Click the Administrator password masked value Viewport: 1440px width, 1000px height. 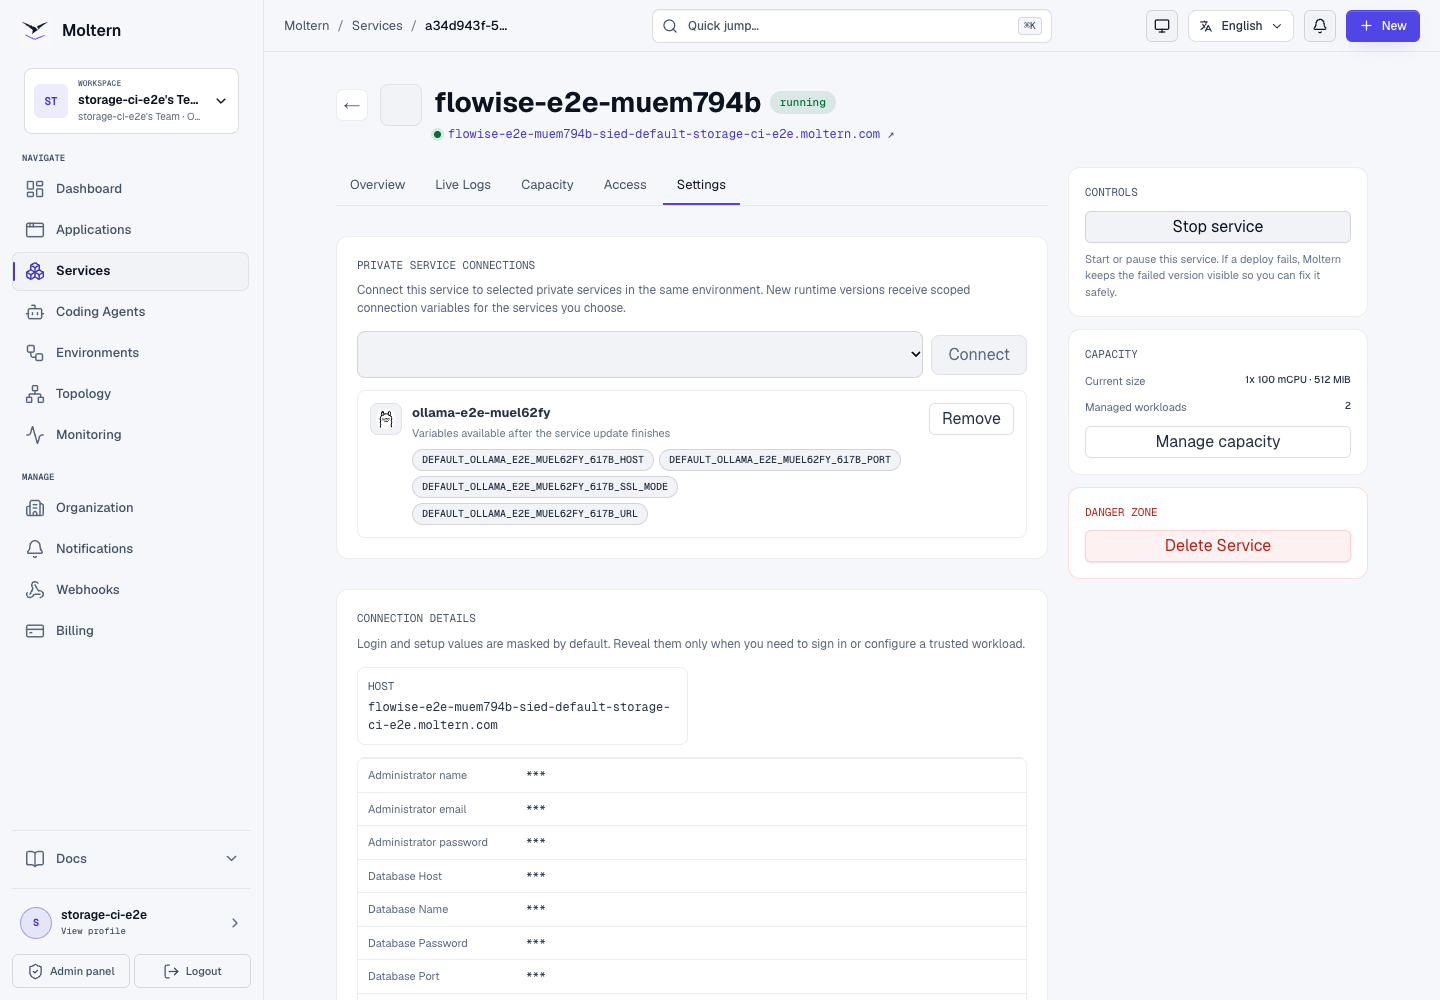[x=536, y=842]
